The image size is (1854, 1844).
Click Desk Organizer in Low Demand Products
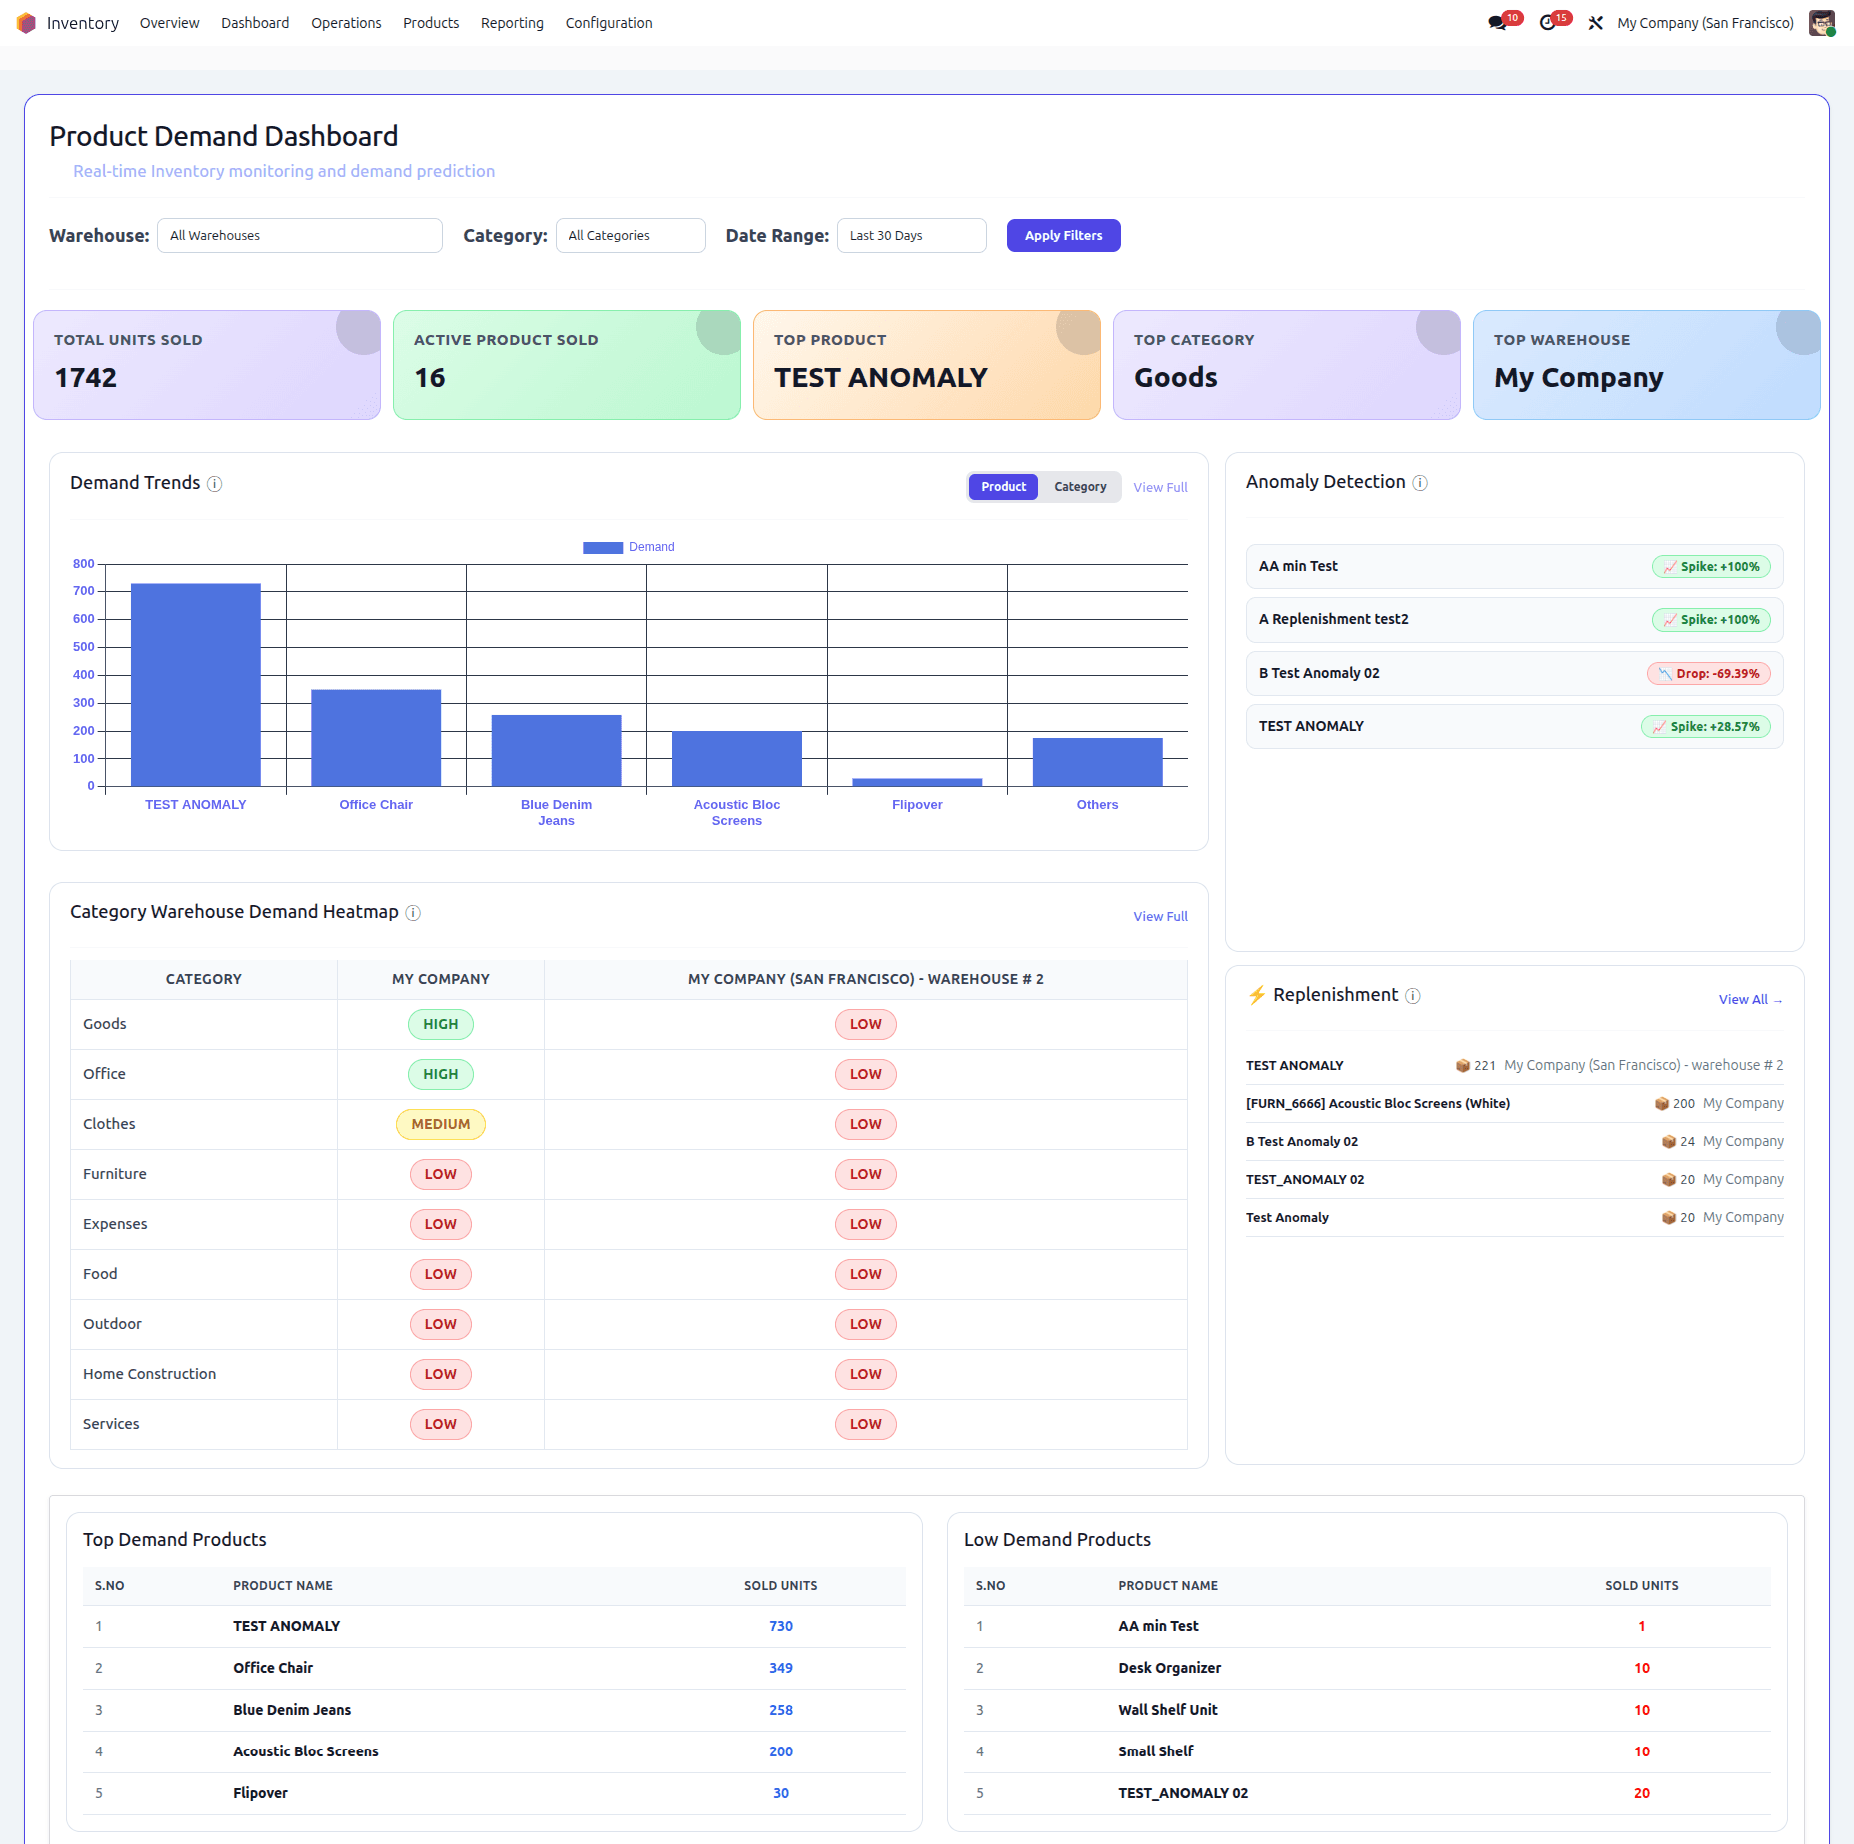tap(1169, 1669)
